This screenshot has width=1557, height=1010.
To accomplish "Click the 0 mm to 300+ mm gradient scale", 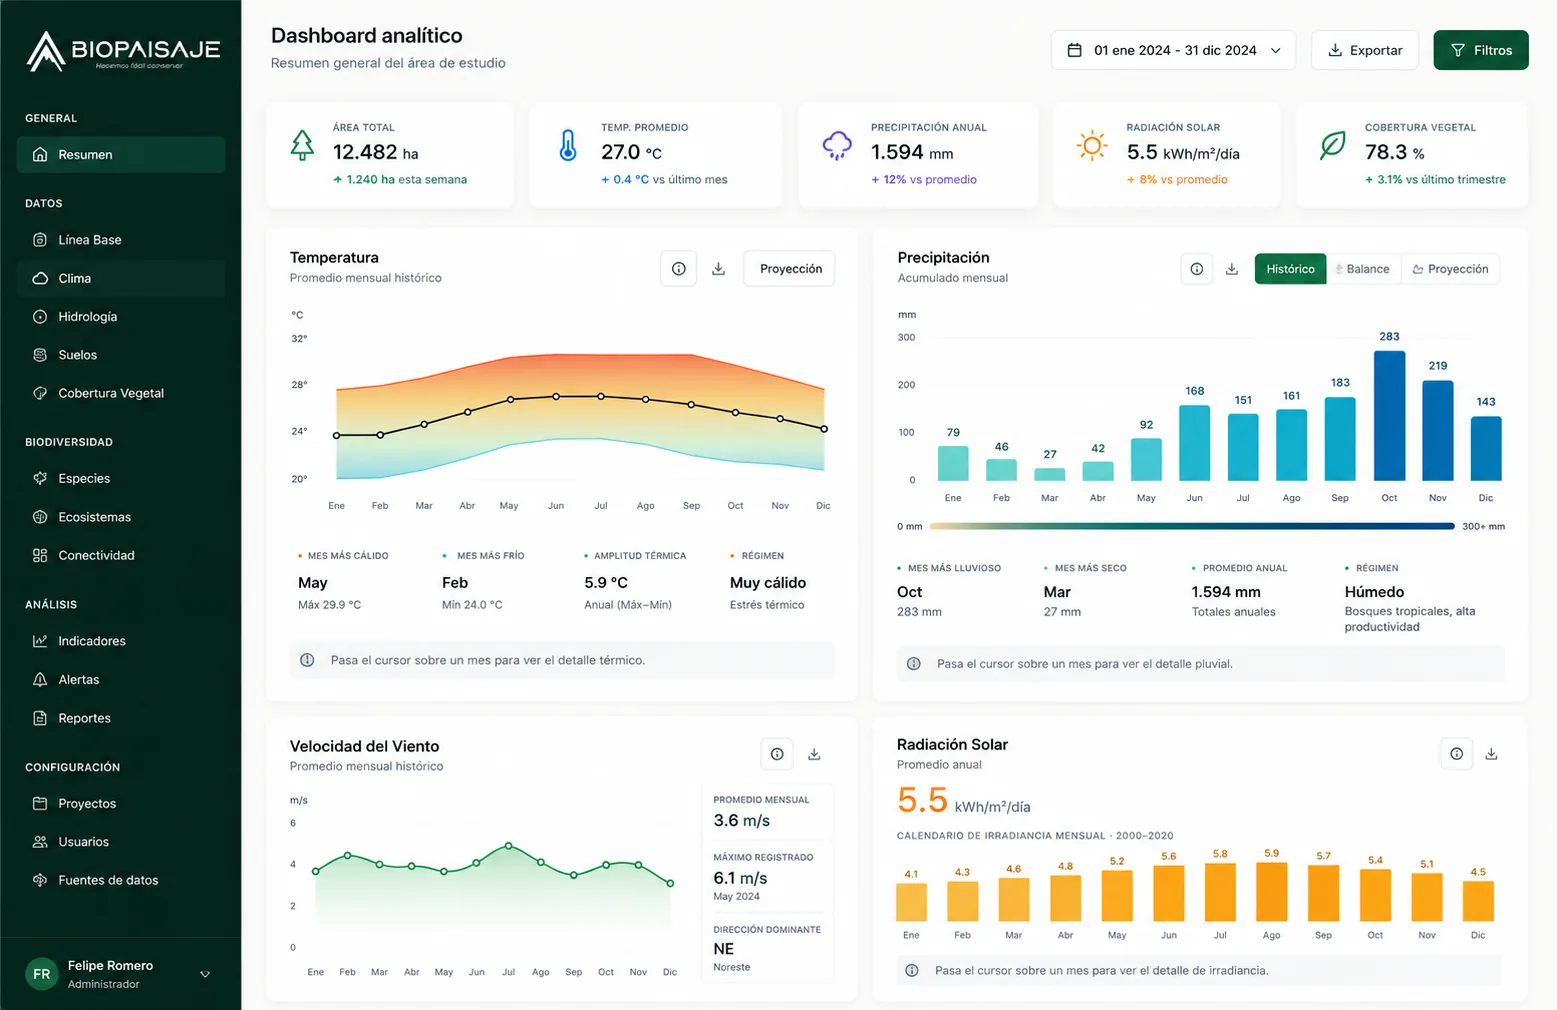I will pos(1191,526).
